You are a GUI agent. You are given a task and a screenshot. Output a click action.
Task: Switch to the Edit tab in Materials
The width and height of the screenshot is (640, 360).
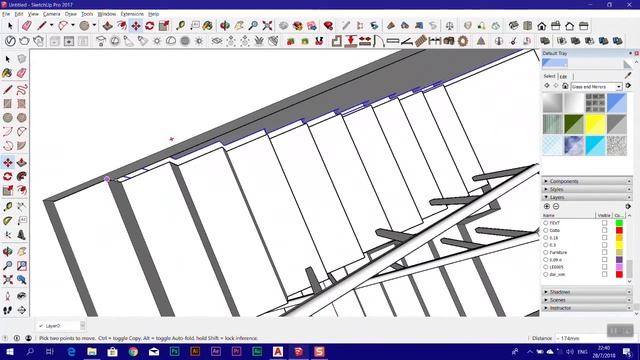pos(564,76)
